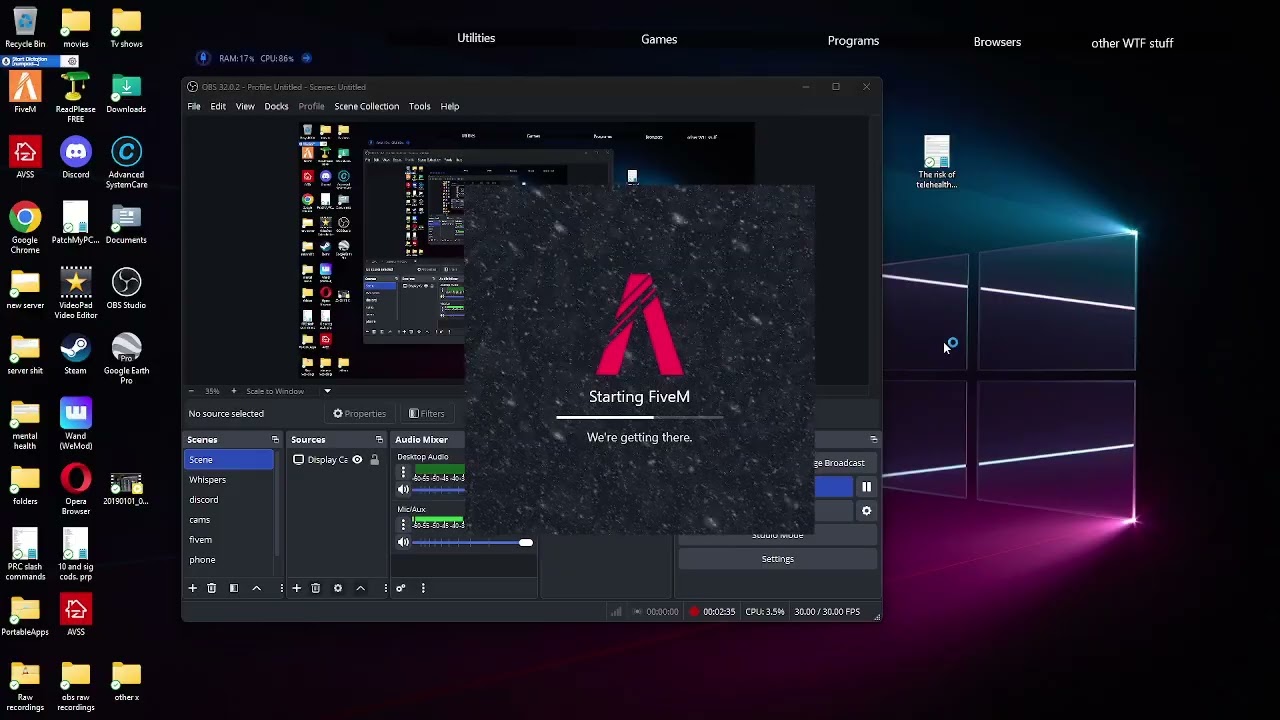The height and width of the screenshot is (720, 1280).
Task: Open Desktop Audio options menu
Action: [404, 472]
